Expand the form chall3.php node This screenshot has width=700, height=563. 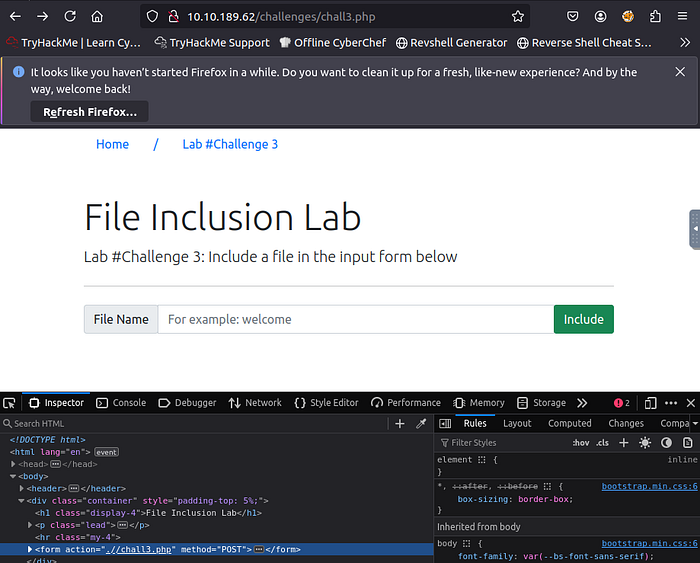[x=30, y=549]
